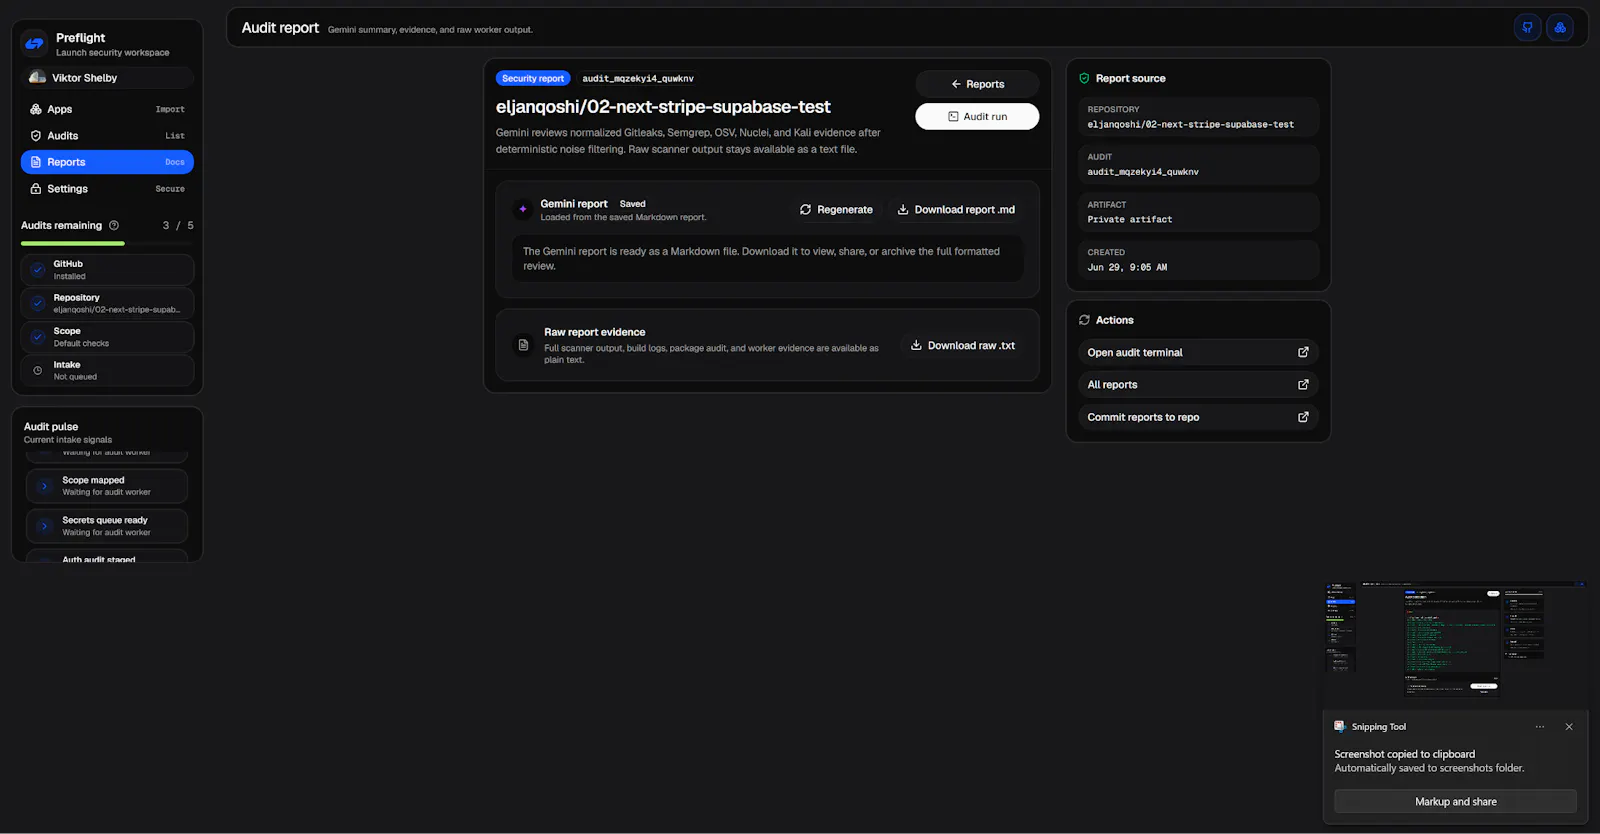Image resolution: width=1600 pixels, height=834 pixels.
Task: Open the Apps section in sidebar
Action: coord(107,109)
